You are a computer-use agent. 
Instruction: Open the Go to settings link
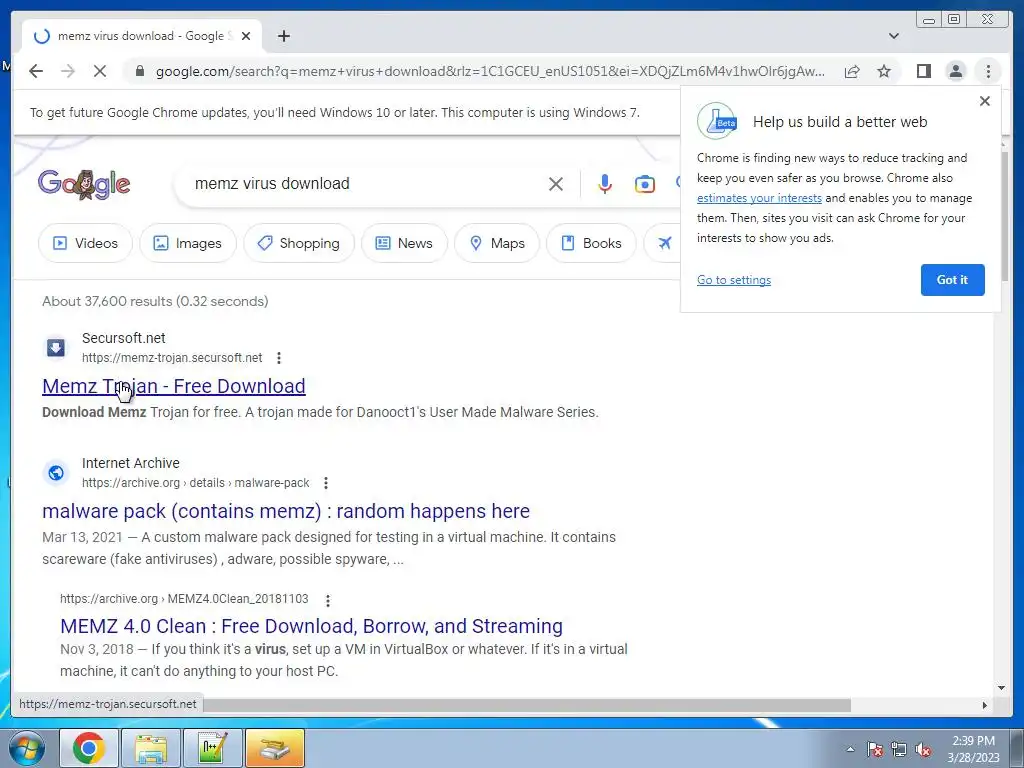tap(733, 280)
